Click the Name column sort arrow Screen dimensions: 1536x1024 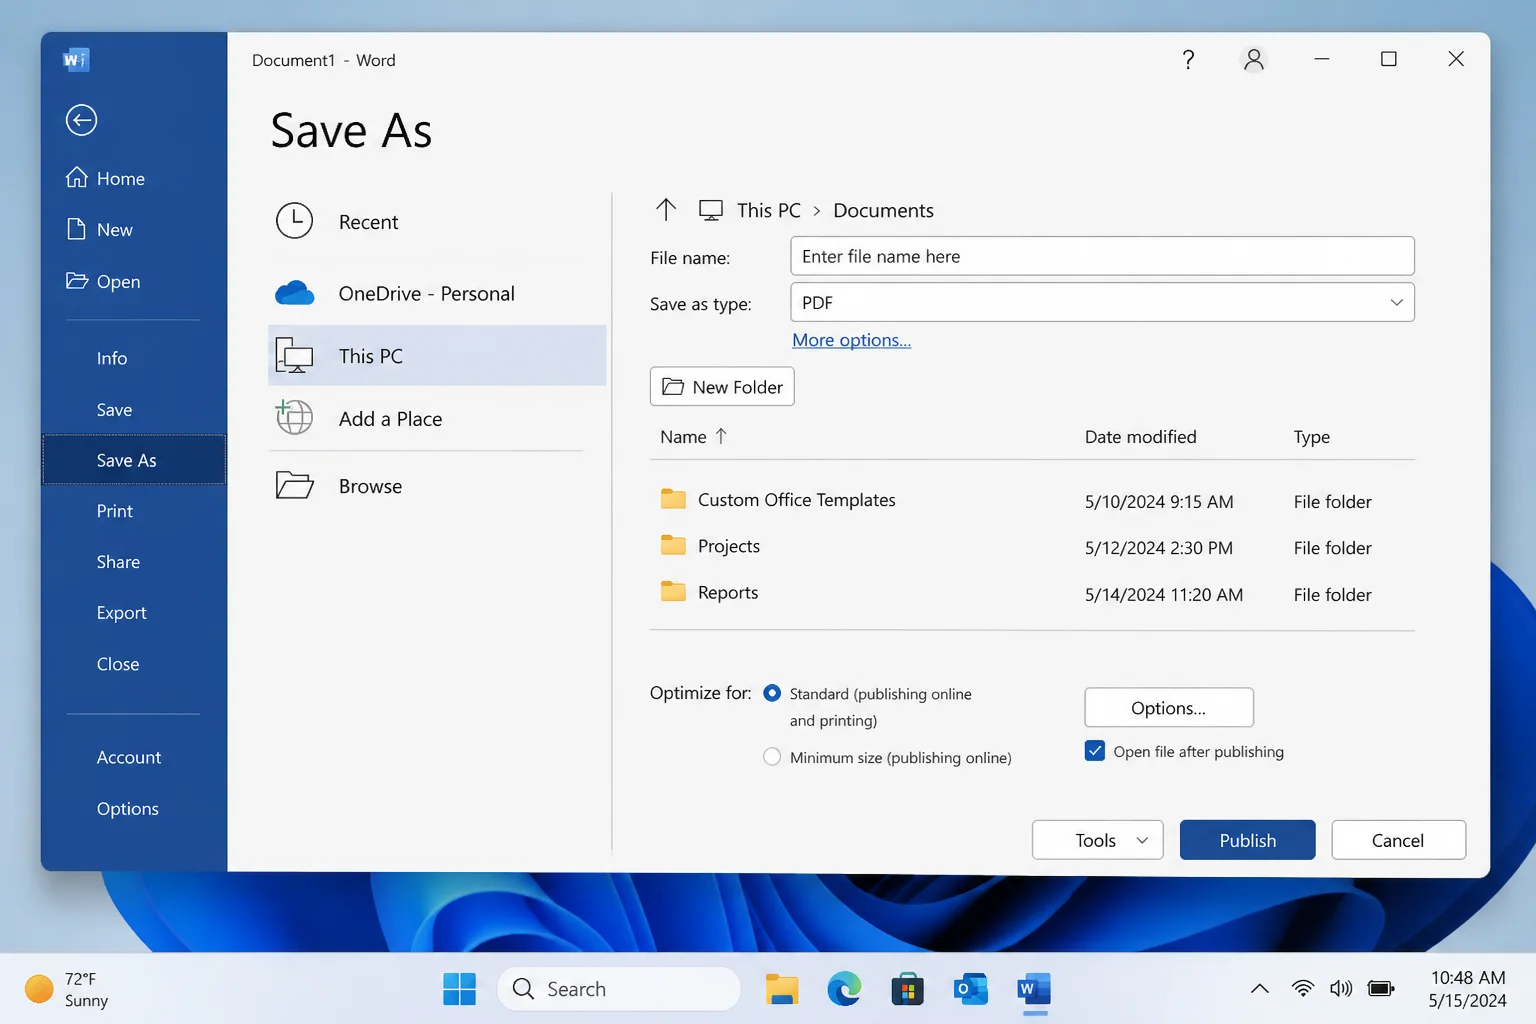[x=721, y=436]
